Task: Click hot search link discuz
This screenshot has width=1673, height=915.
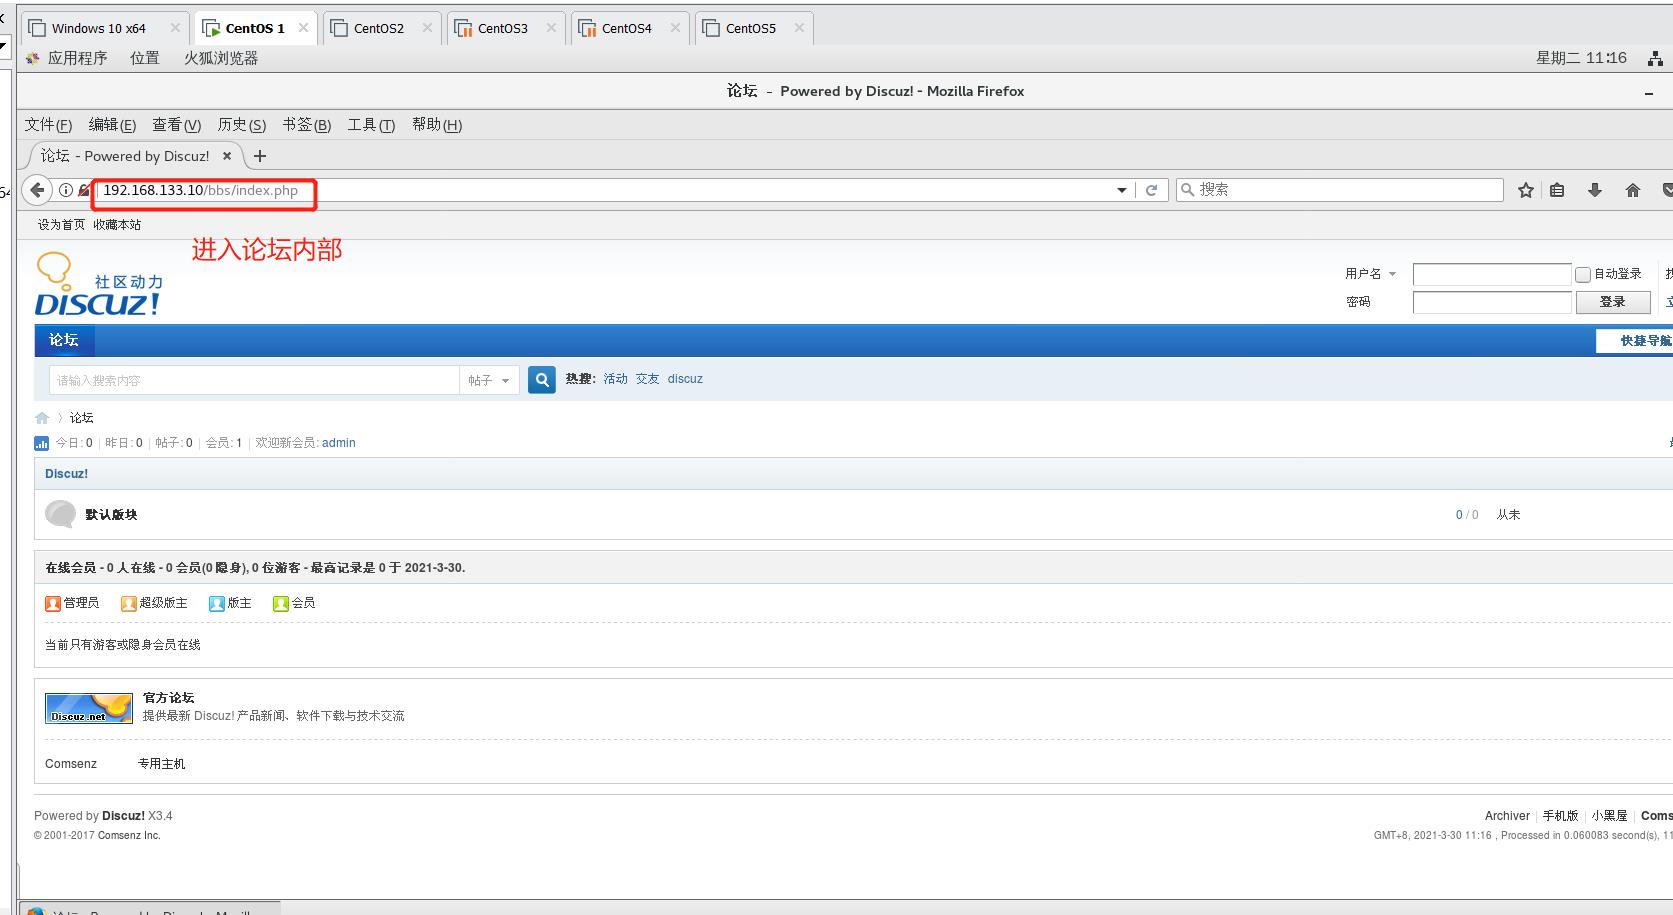Action: (x=685, y=379)
